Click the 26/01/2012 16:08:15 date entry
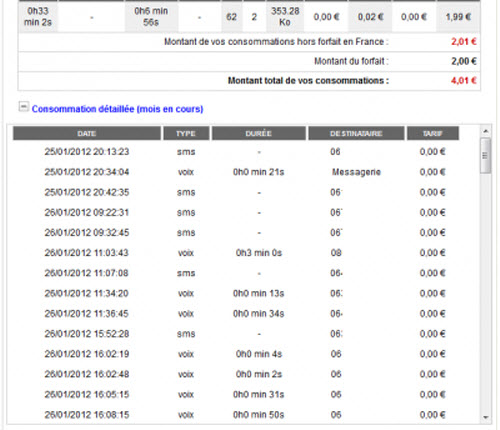500x430 pixels. coord(87,415)
